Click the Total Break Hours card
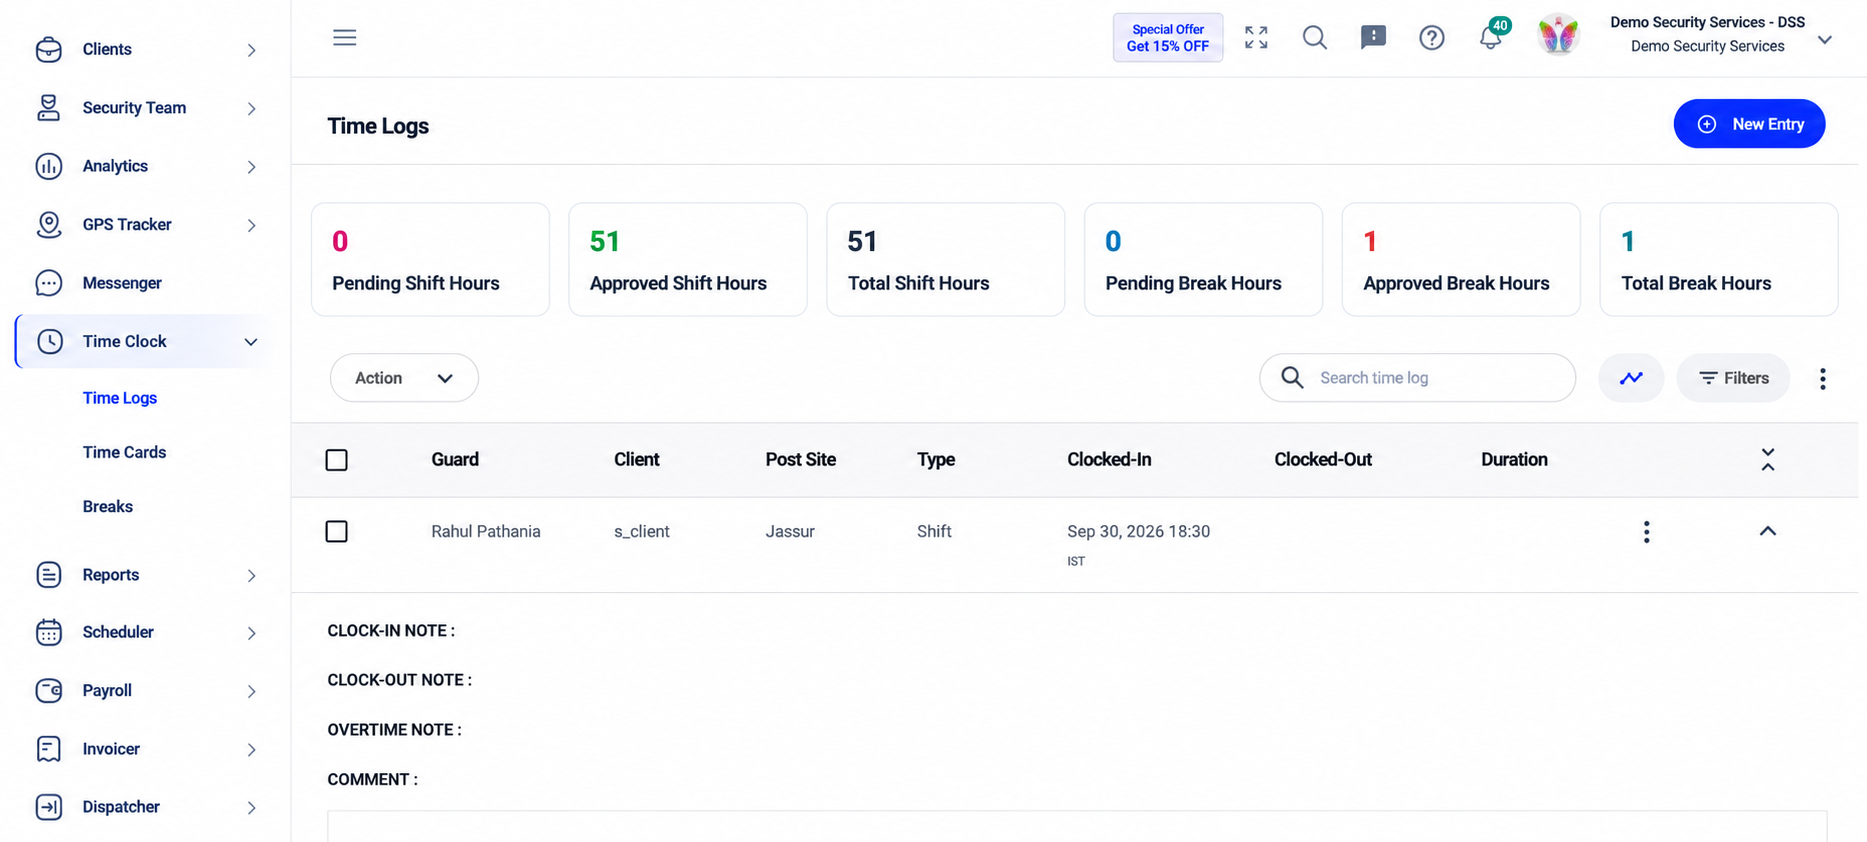This screenshot has width=1867, height=842. pos(1719,260)
